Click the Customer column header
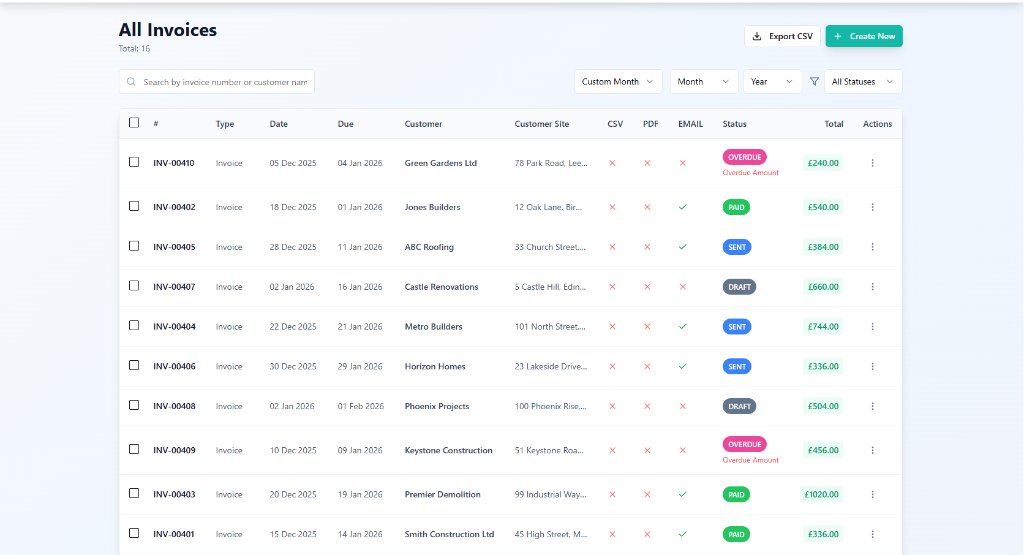1024x555 pixels. point(423,124)
